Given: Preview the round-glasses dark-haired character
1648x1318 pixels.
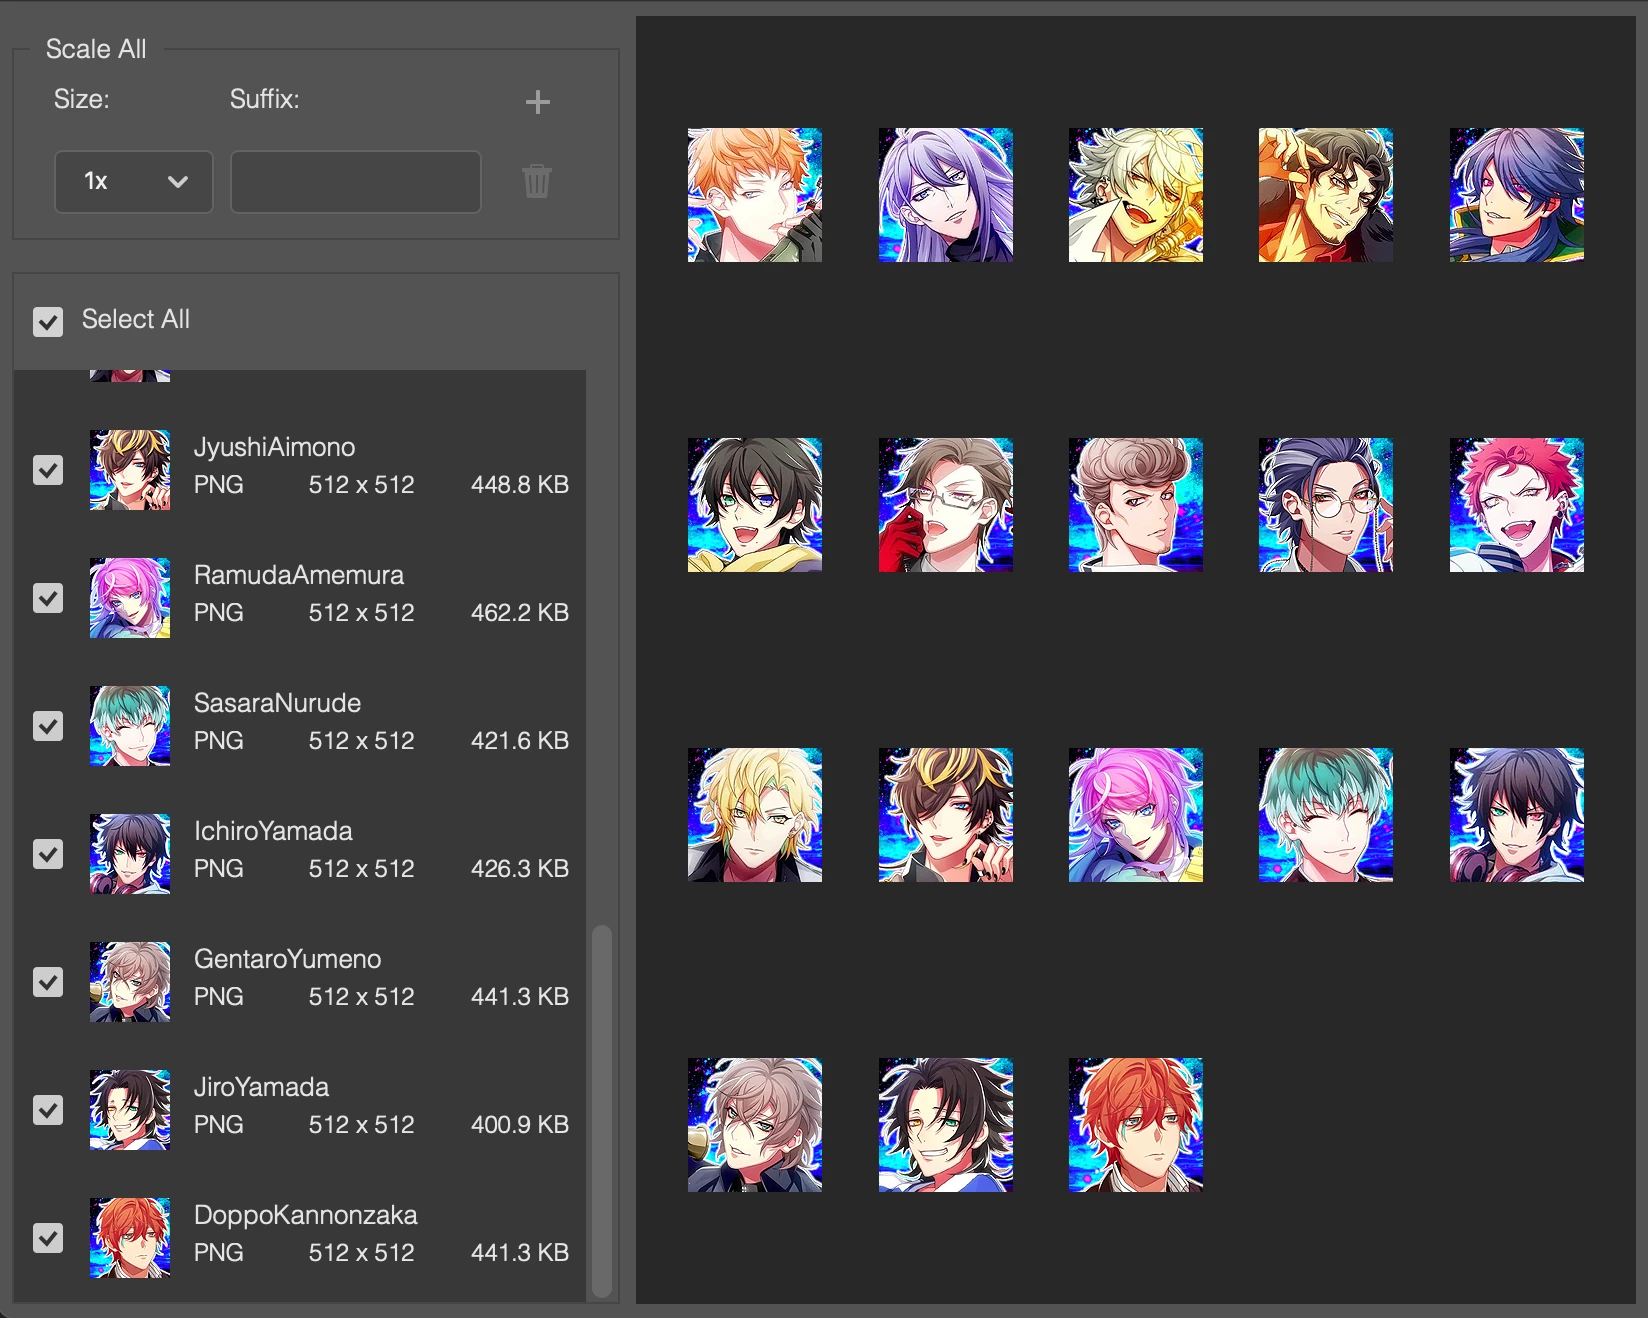Looking at the screenshot, I should [x=1326, y=505].
